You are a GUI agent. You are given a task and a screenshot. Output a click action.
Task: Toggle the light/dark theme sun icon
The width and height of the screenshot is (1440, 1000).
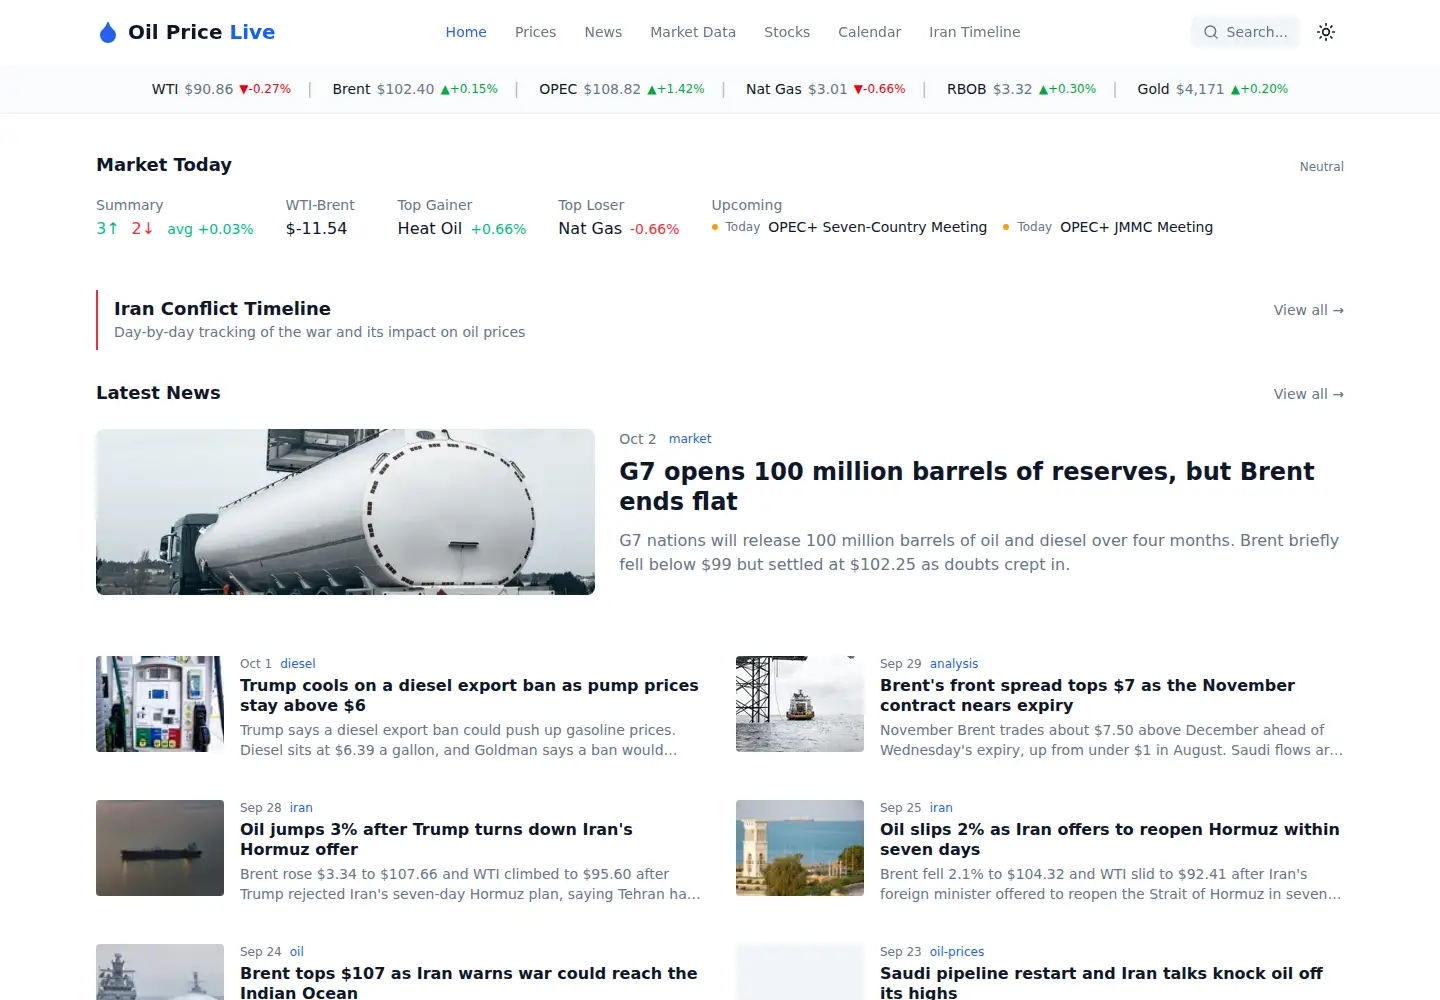[x=1326, y=32]
